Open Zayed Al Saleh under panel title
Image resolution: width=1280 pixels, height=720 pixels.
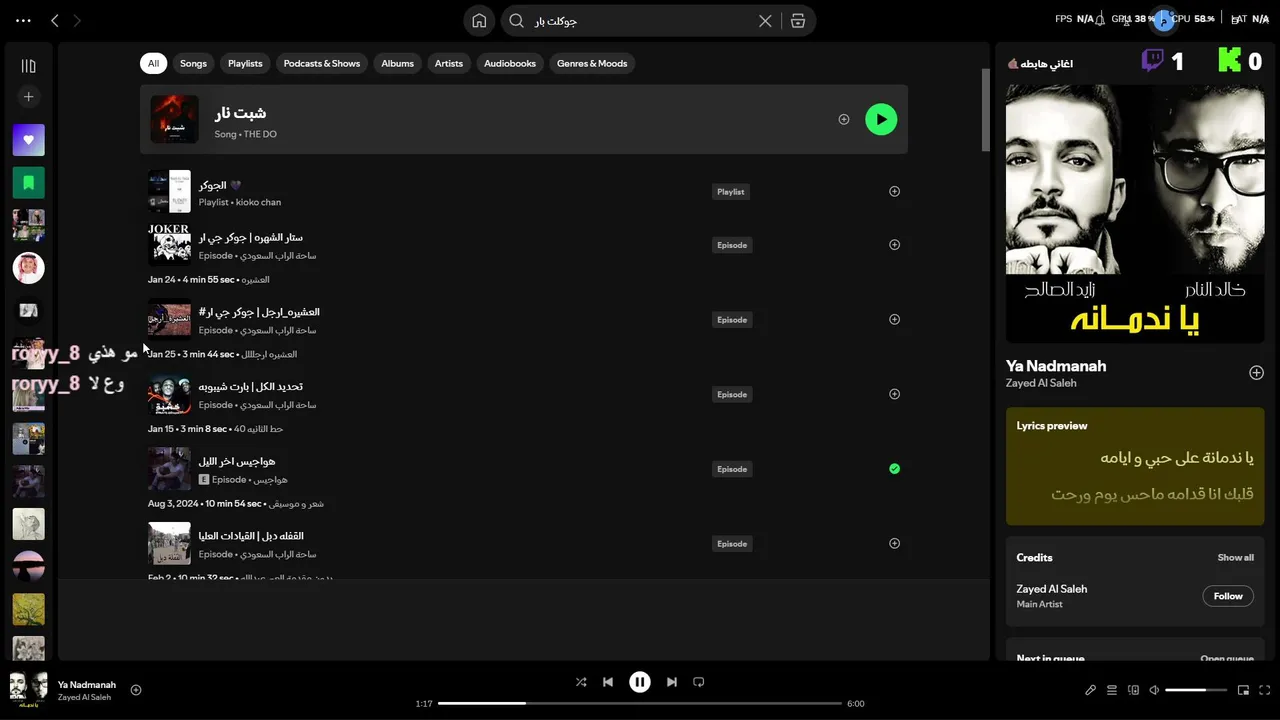tap(1041, 383)
